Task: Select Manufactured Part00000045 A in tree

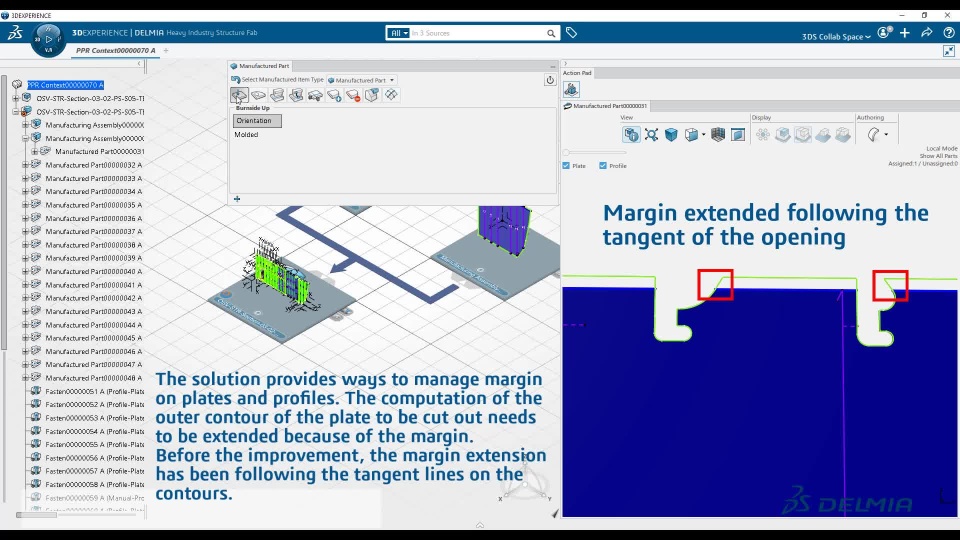Action: point(94,338)
